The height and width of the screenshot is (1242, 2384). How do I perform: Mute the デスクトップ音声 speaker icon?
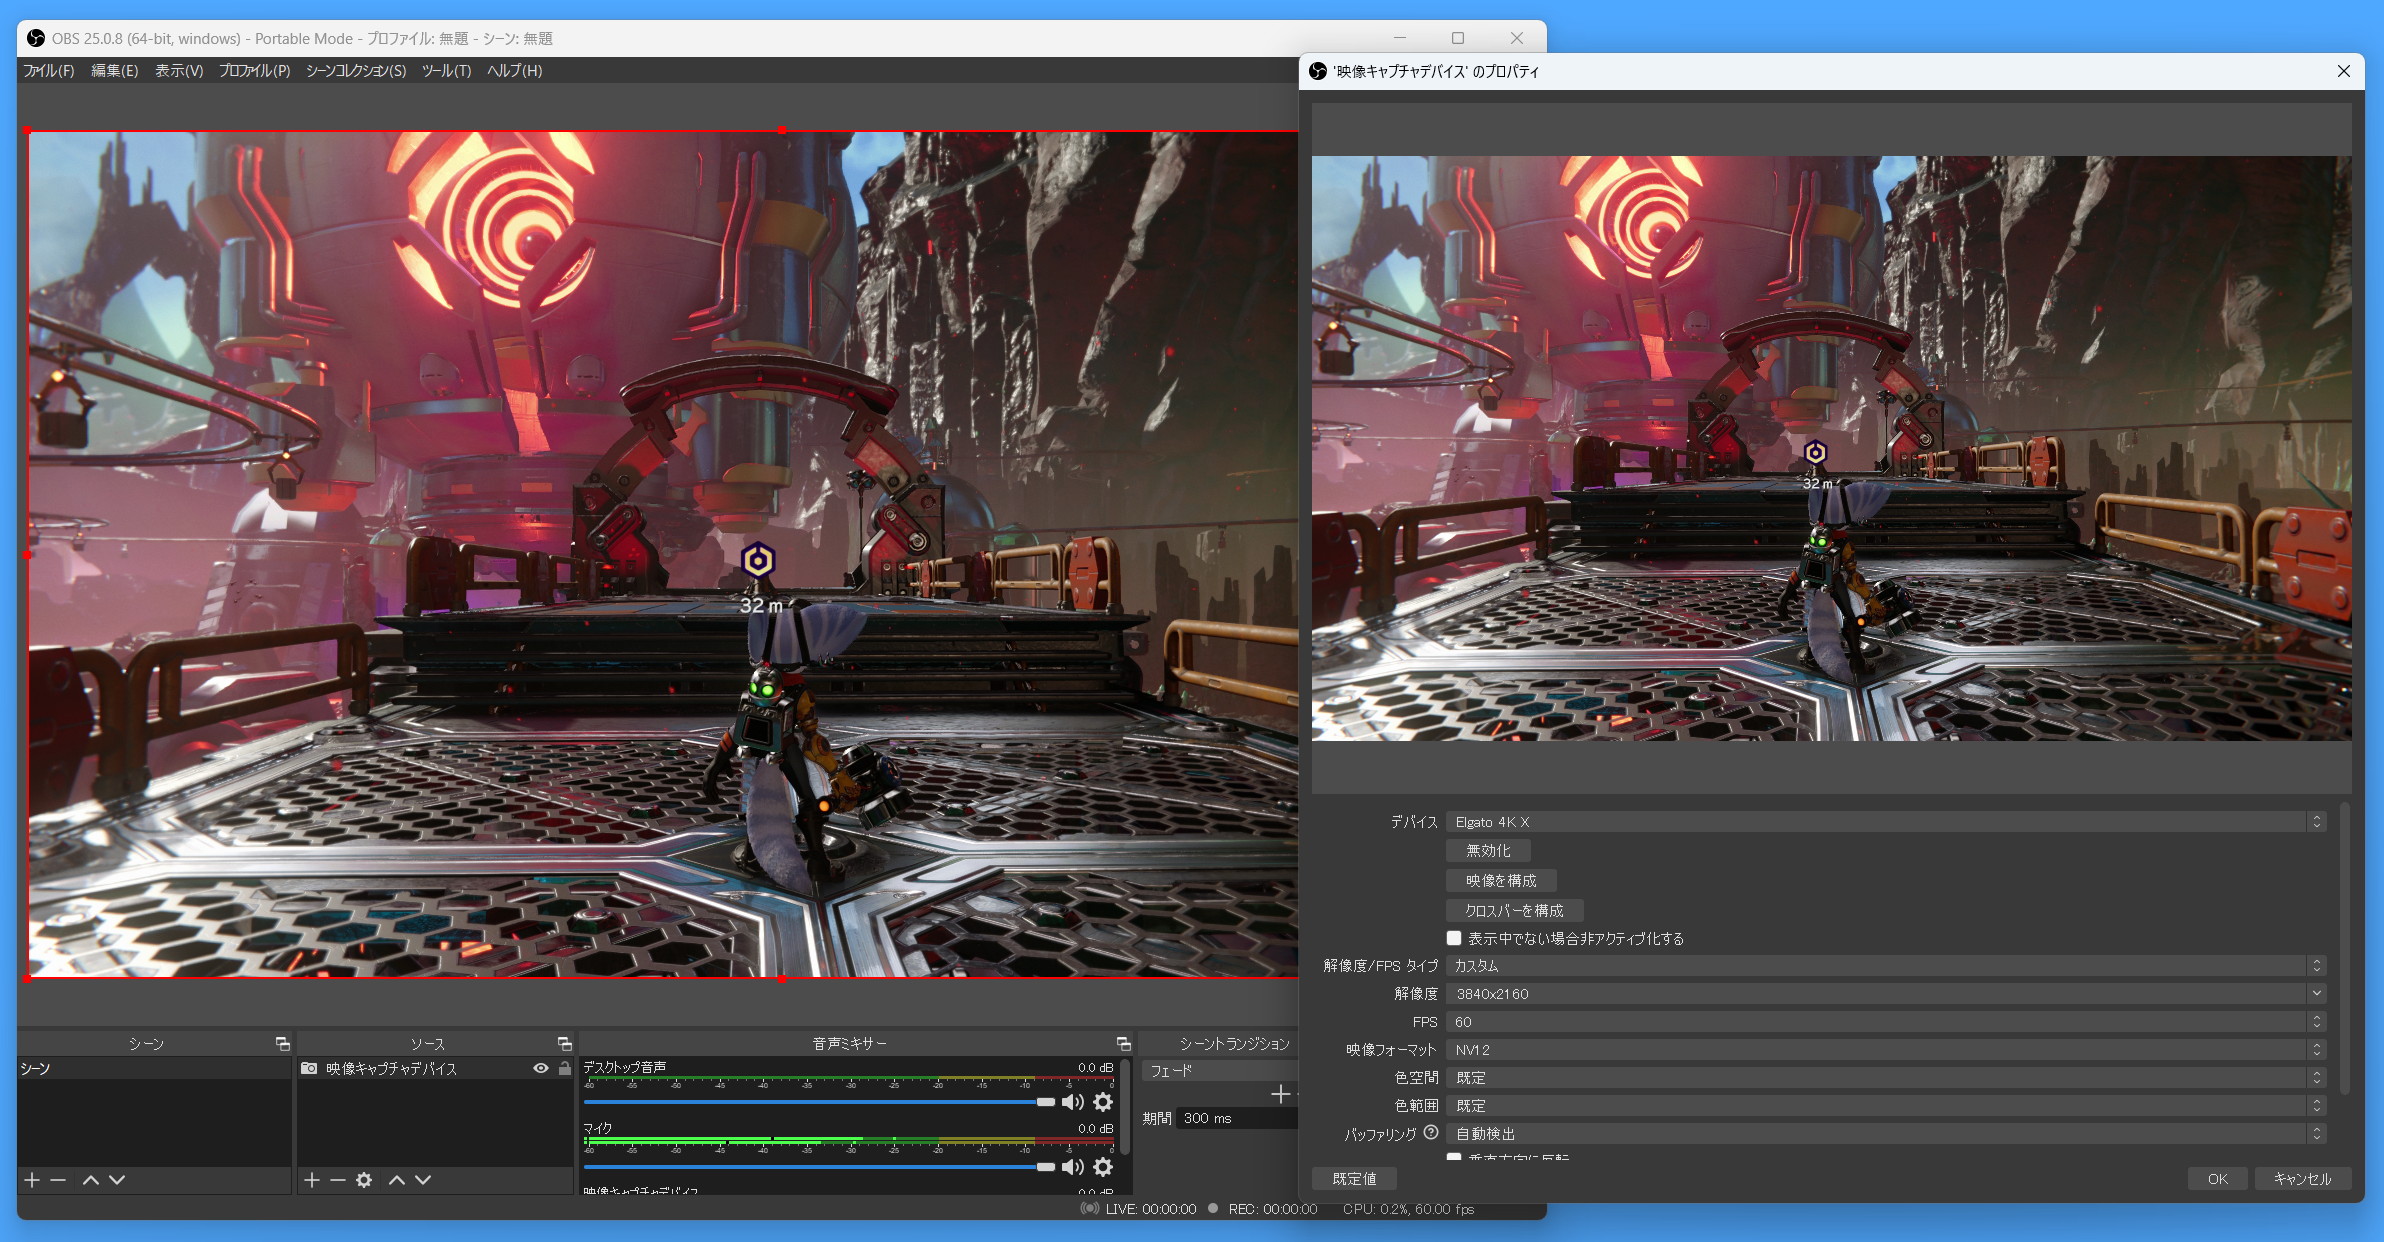click(x=1073, y=1102)
